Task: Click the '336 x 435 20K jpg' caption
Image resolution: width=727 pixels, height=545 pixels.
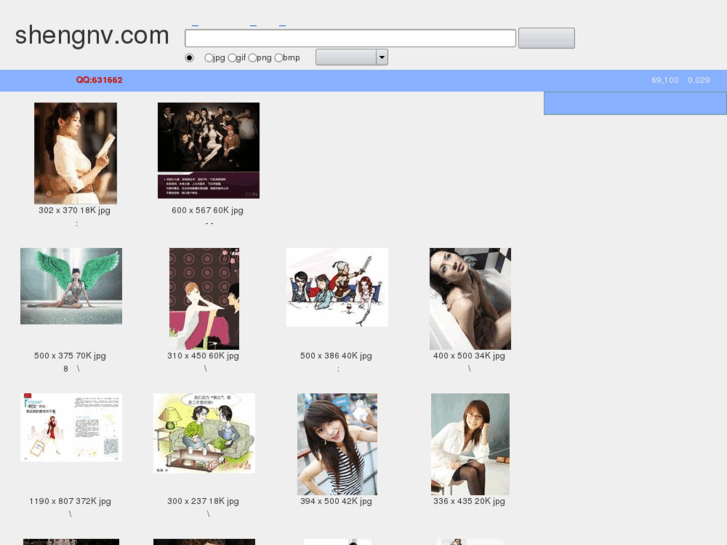Action: point(469,501)
